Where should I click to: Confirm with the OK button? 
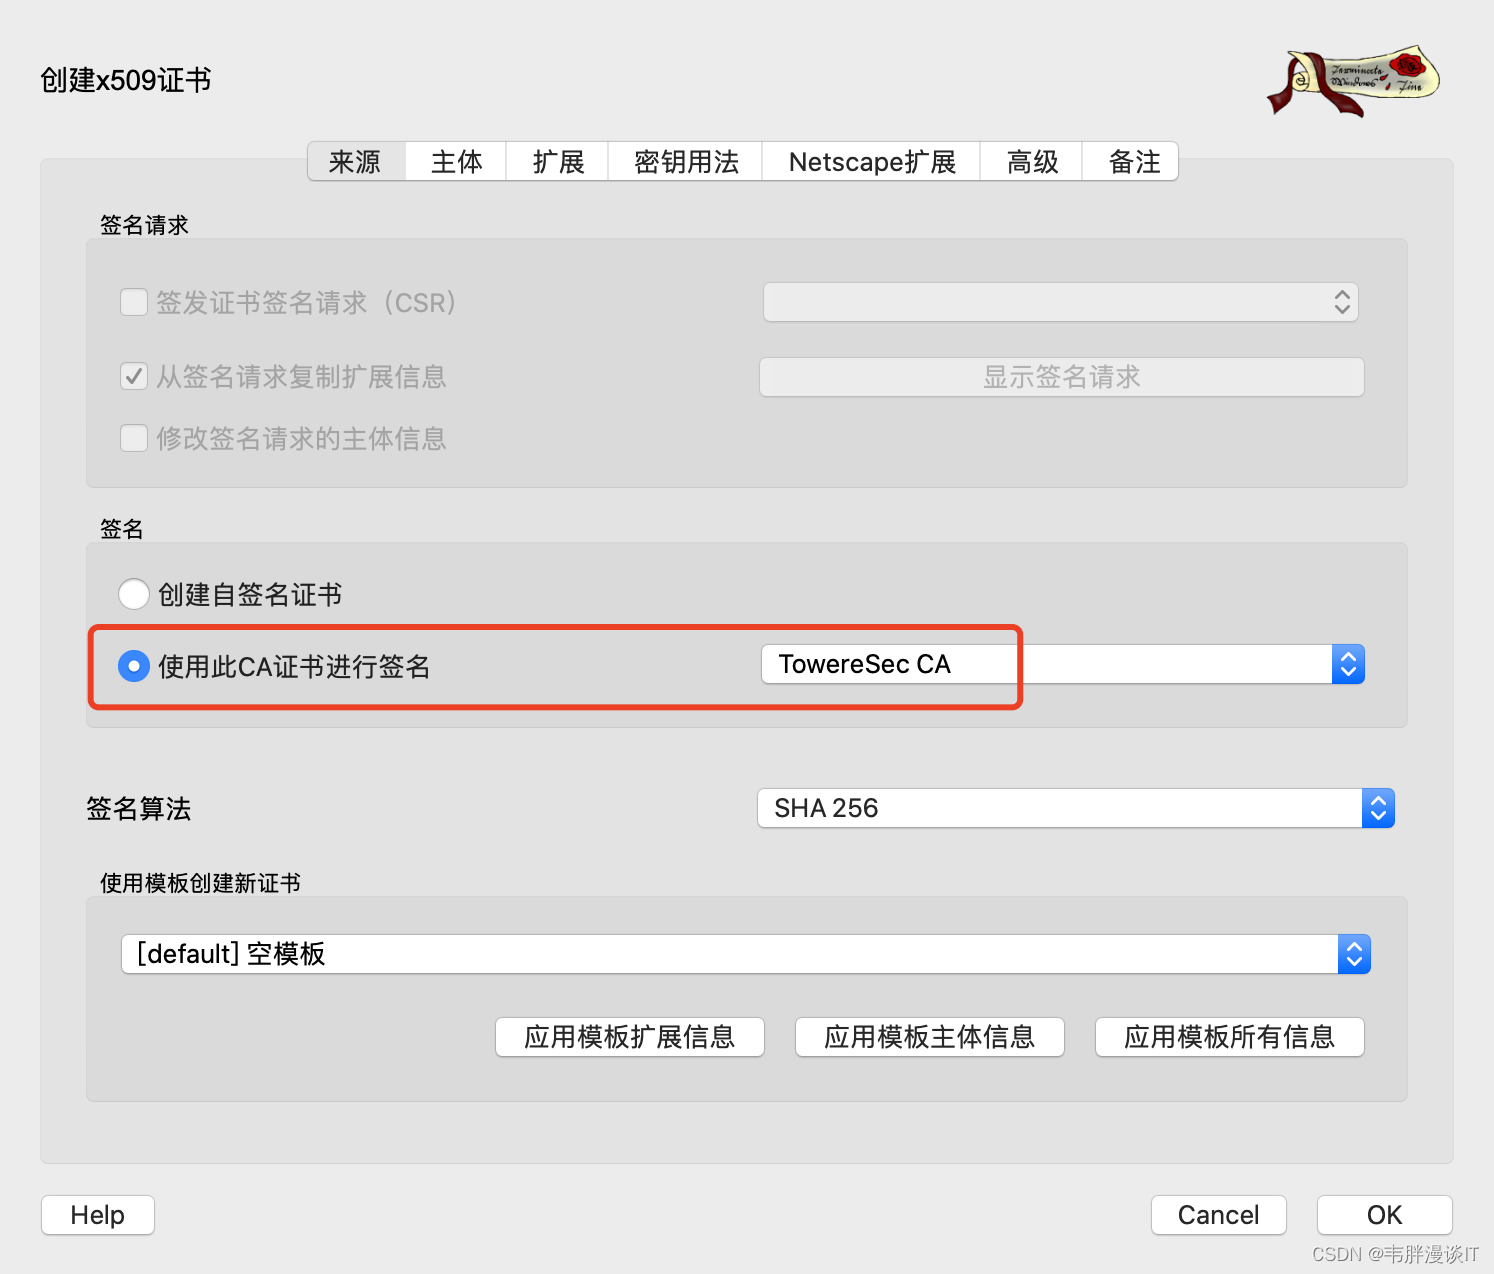1385,1215
